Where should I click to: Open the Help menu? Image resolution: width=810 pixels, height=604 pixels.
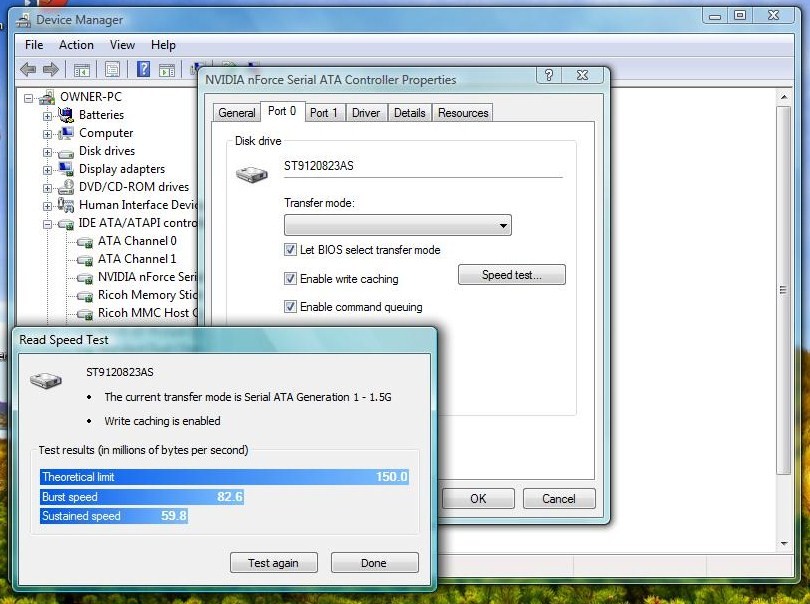click(x=163, y=45)
